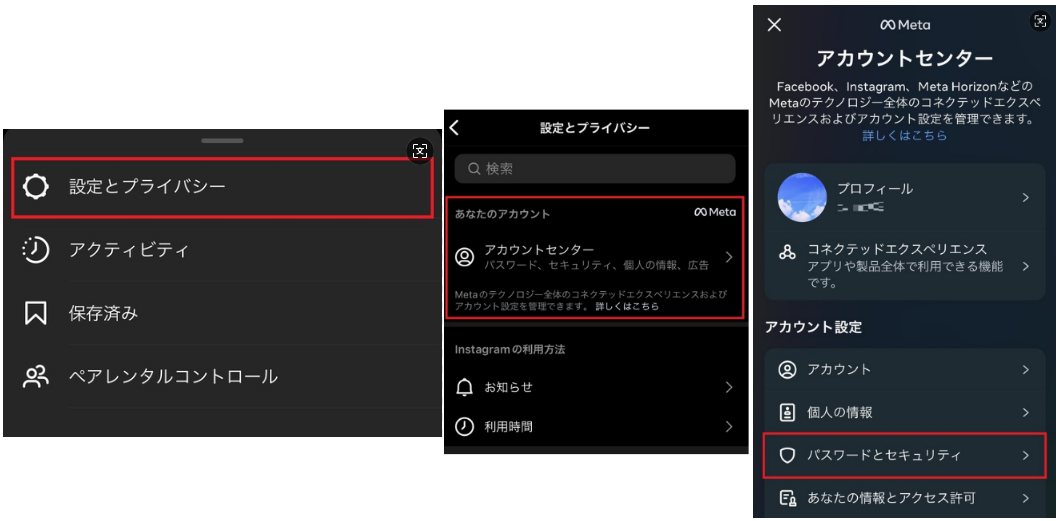The image size is (1060, 521).
Task: Open the コネクテッドエクスペリエンス row chevron
Action: [x=1026, y=266]
